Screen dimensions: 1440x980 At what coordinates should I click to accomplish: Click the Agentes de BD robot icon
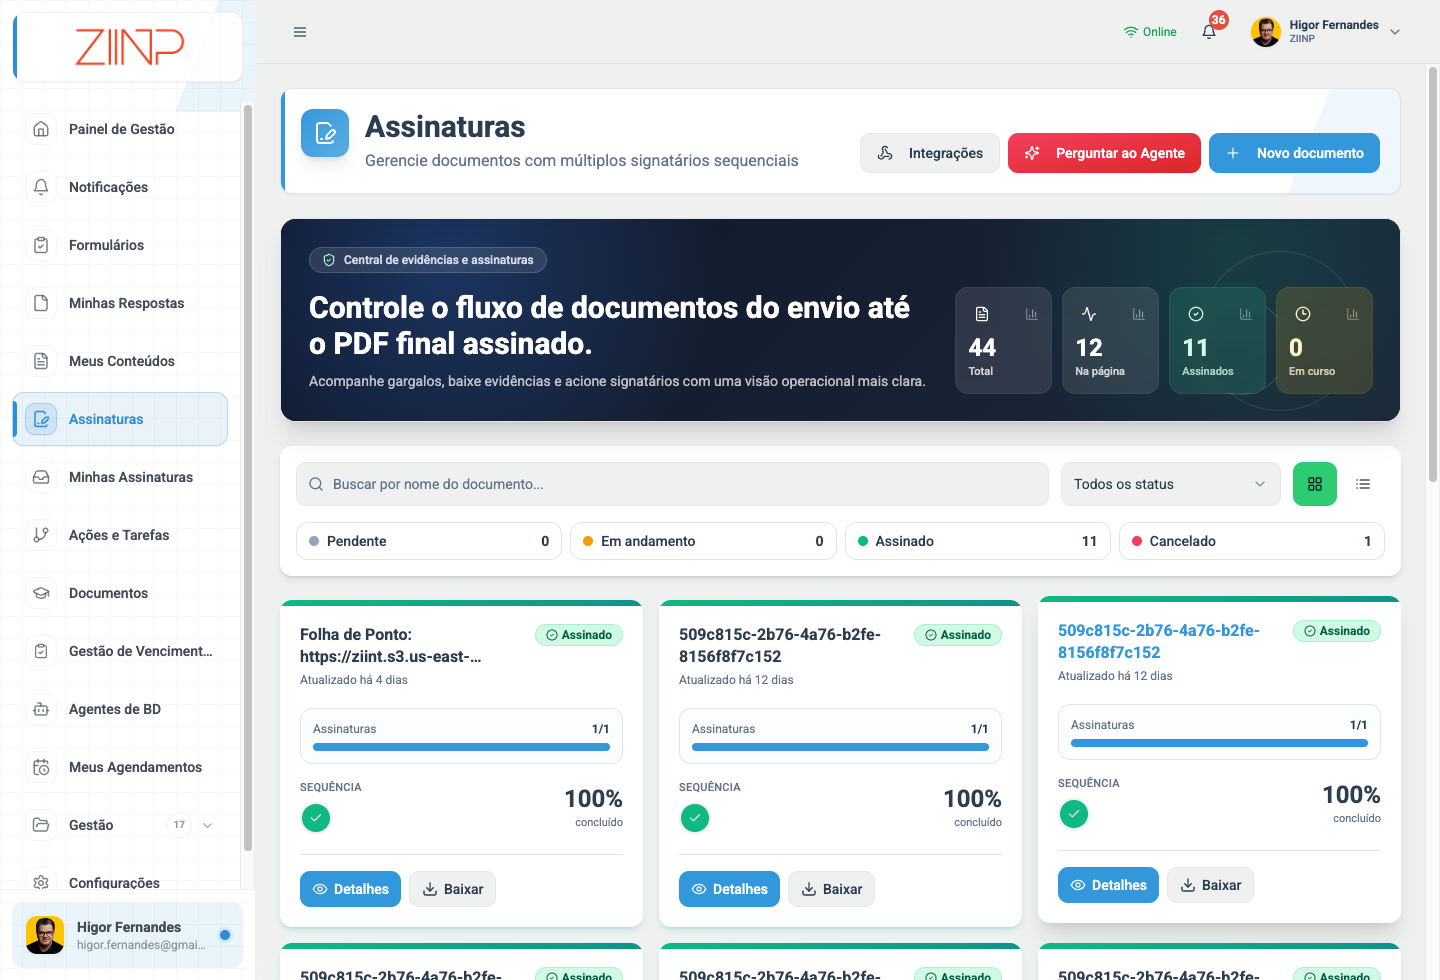point(41,709)
